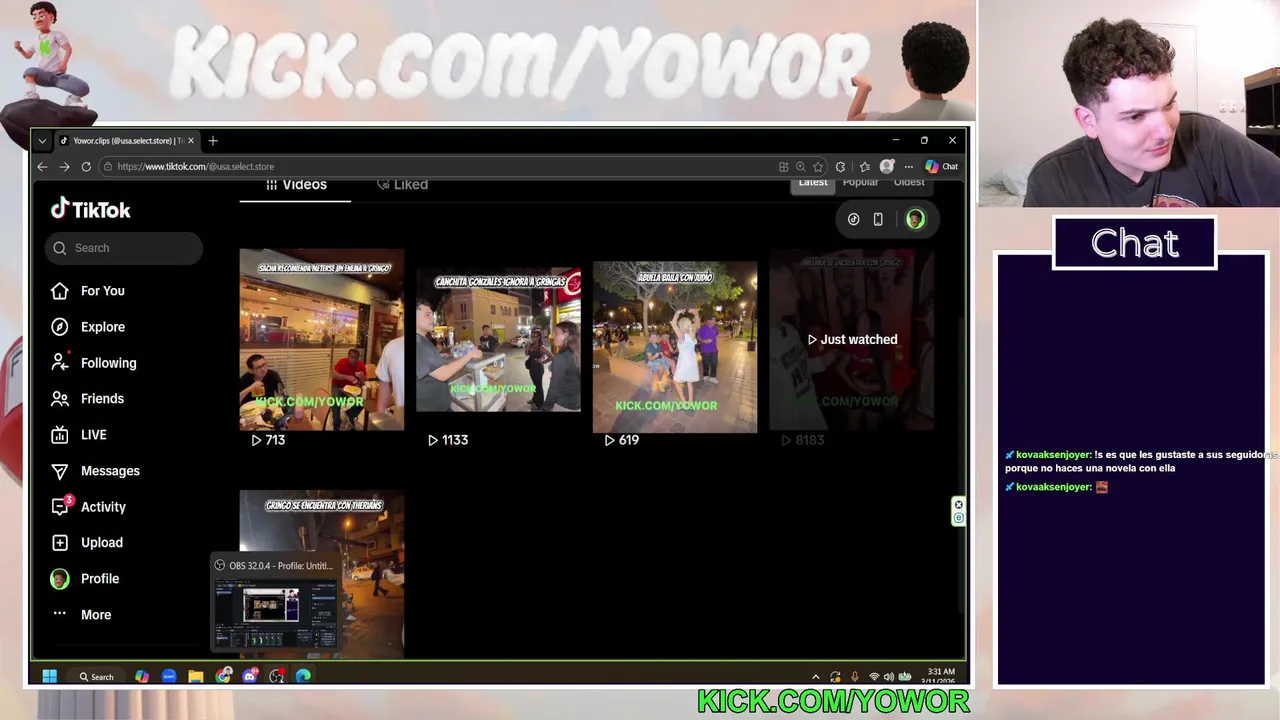
Task: Open the Edge browser profile icon
Action: coord(887,167)
